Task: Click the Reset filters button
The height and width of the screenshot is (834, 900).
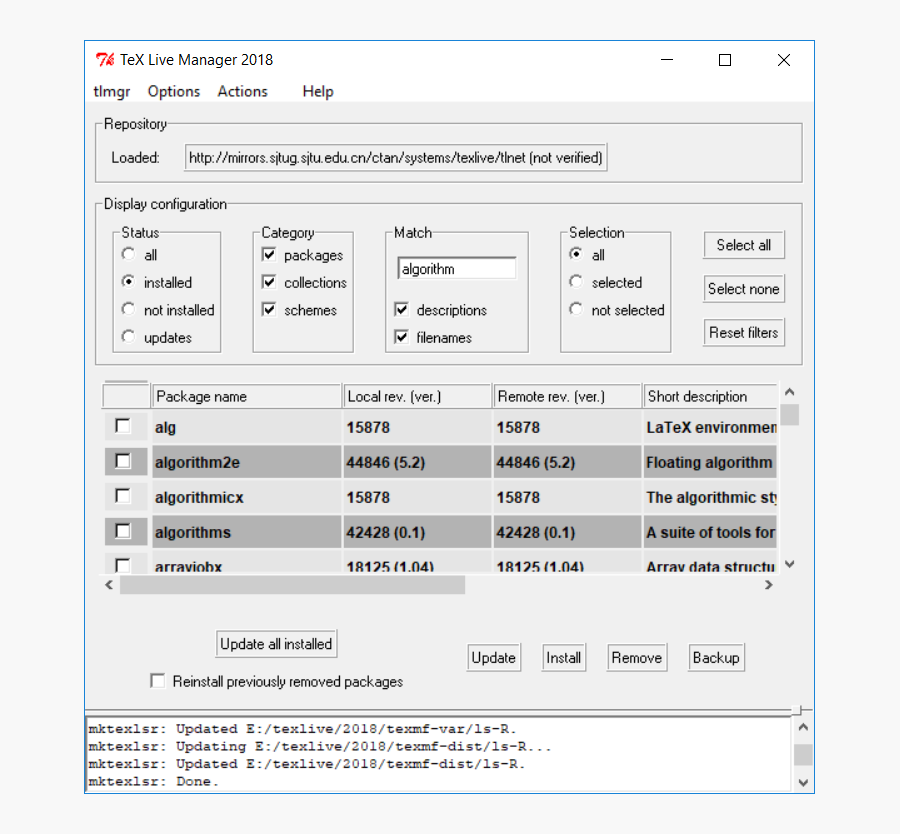Action: point(744,332)
